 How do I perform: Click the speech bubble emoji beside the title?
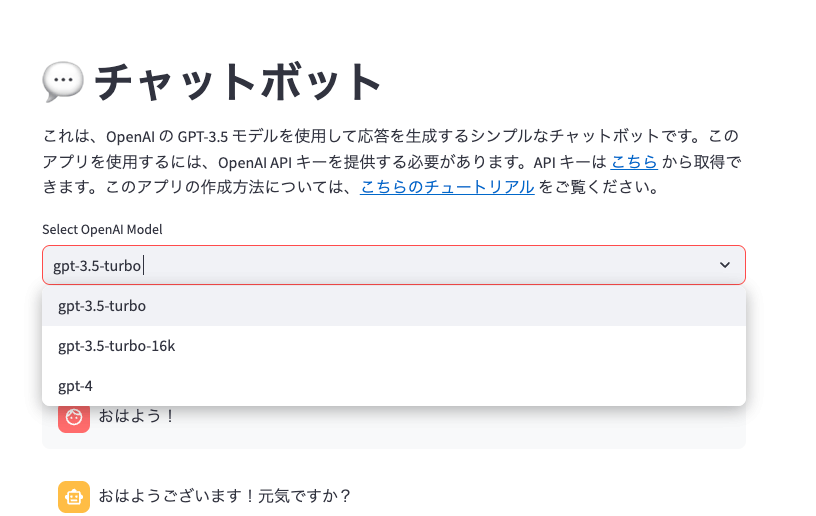pos(63,82)
